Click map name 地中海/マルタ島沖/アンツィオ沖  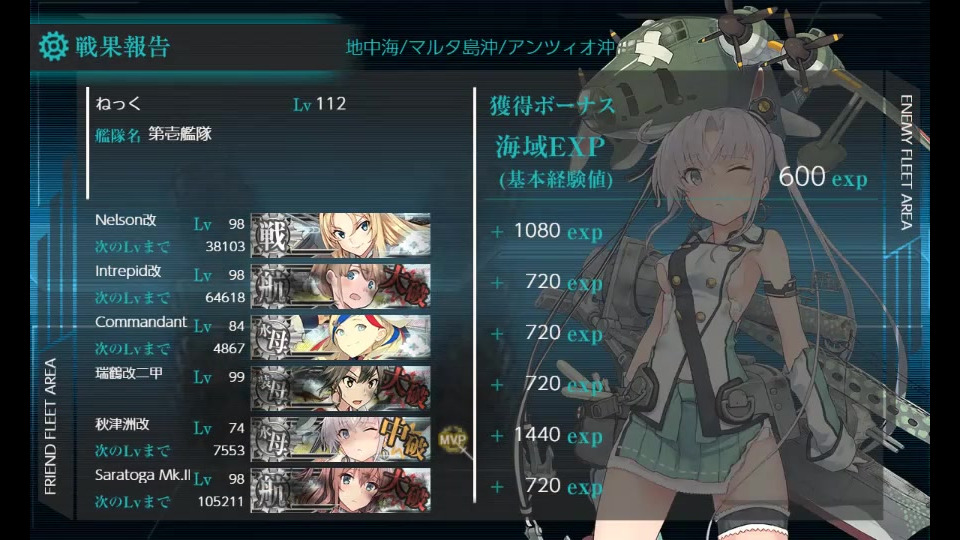[x=480, y=47]
